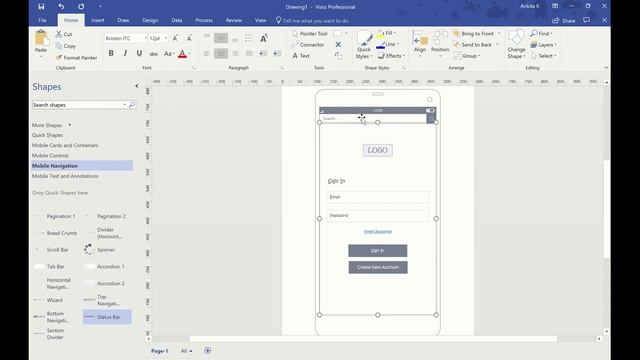Open shape Fill color menu
This screenshot has width=640, height=360.
(x=387, y=33)
